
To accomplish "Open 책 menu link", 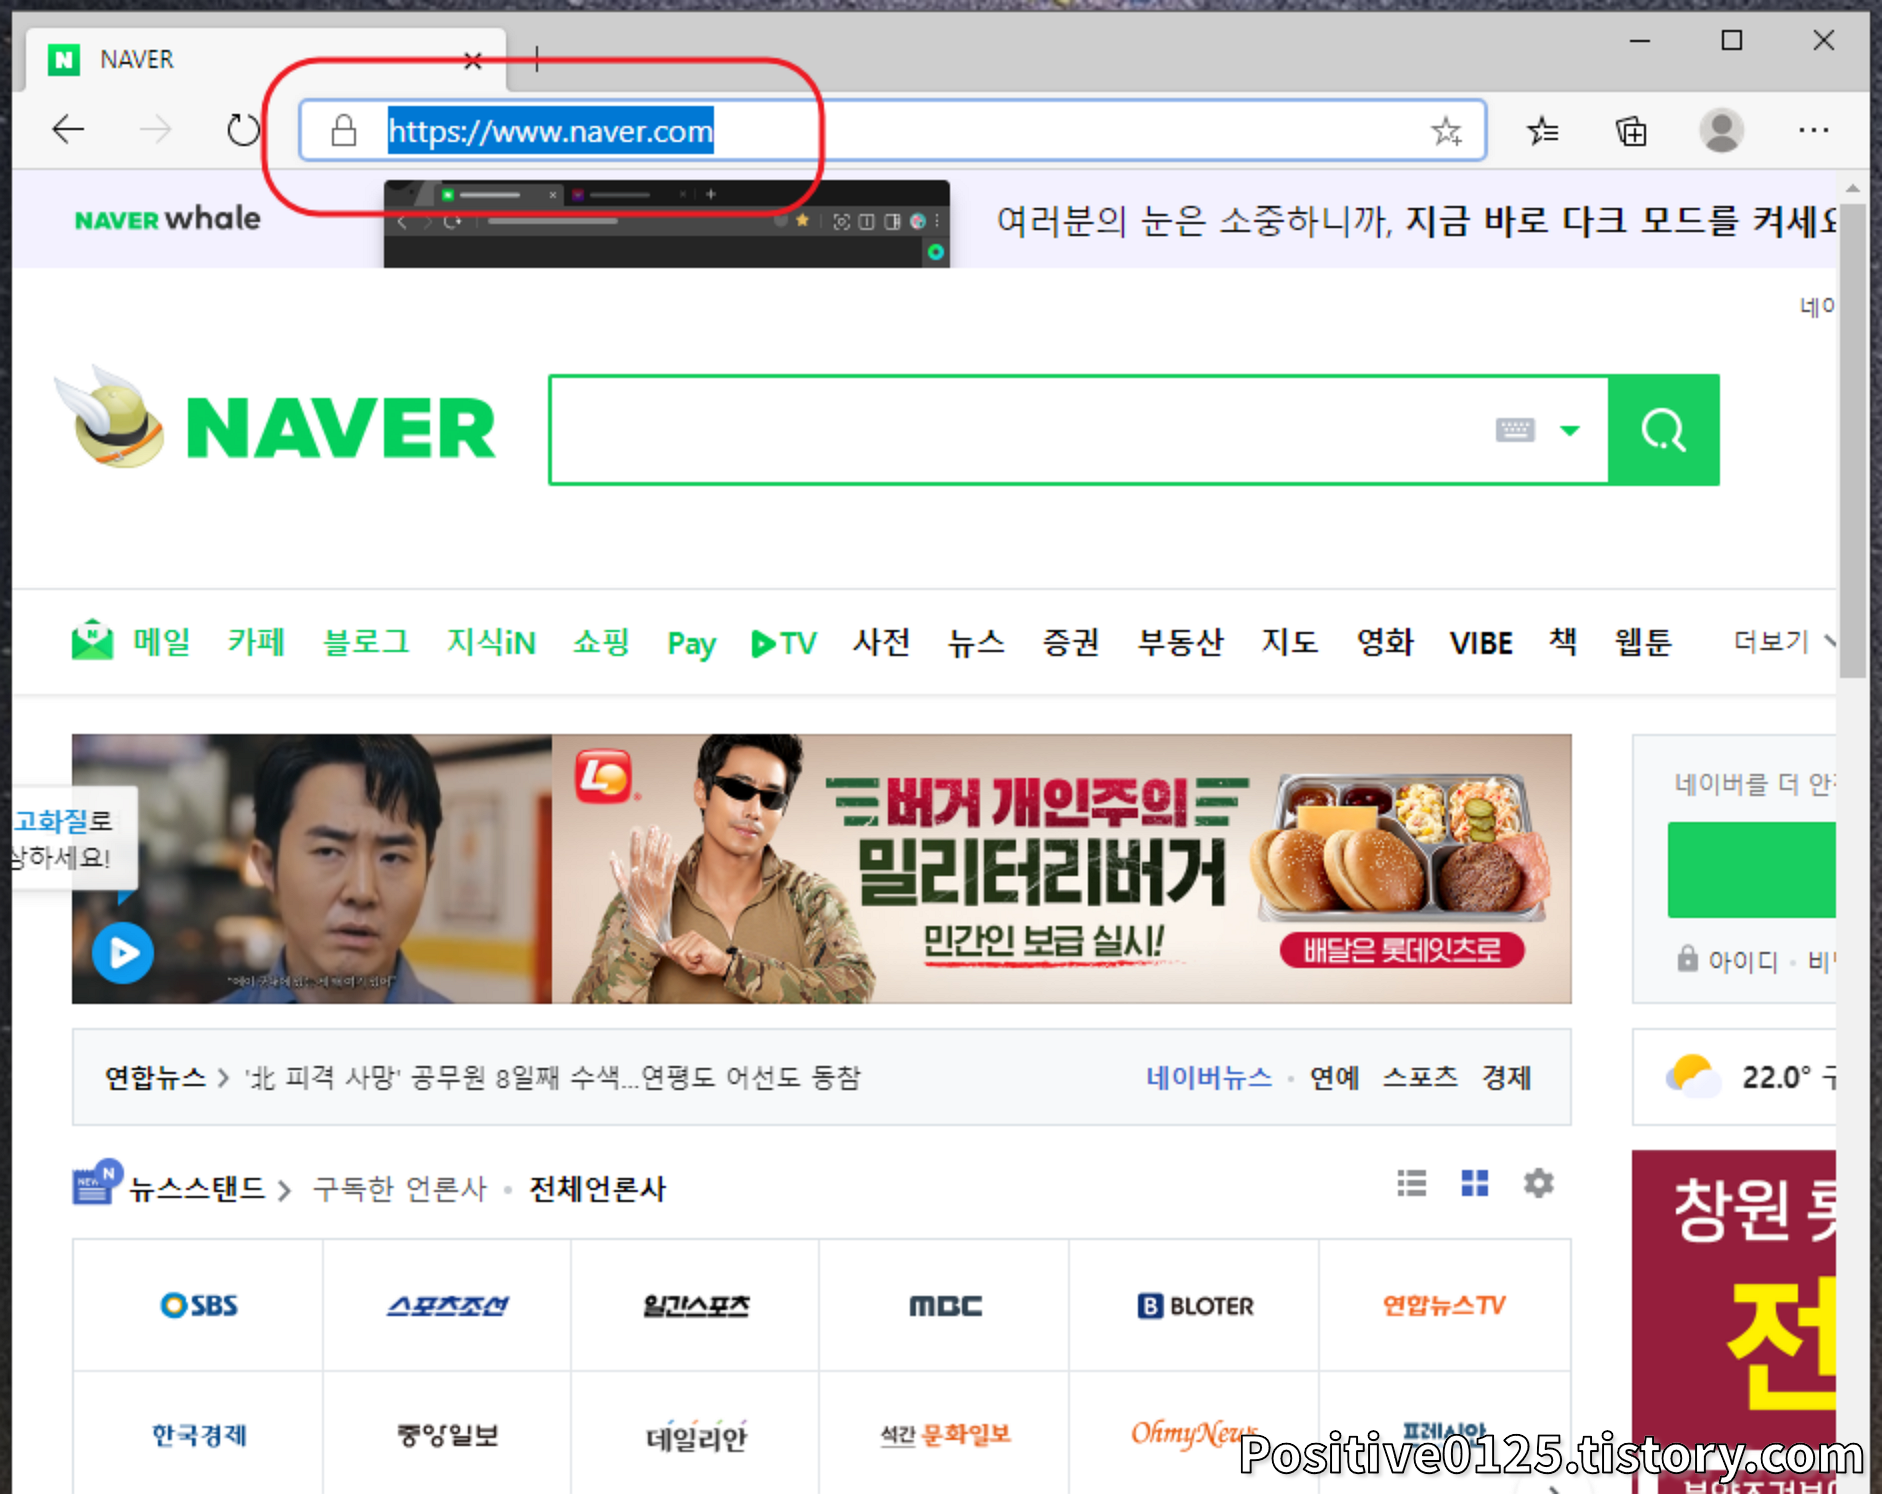I will [x=1563, y=641].
